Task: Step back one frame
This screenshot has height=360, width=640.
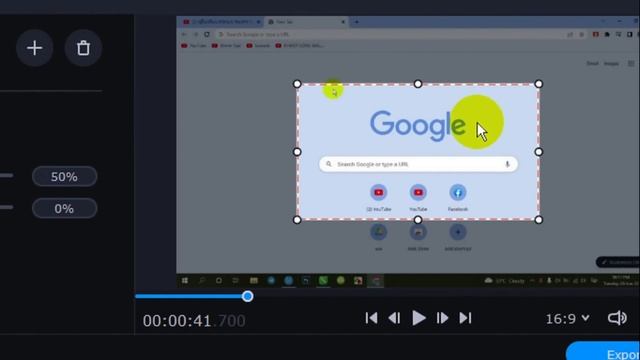Action: click(x=394, y=318)
